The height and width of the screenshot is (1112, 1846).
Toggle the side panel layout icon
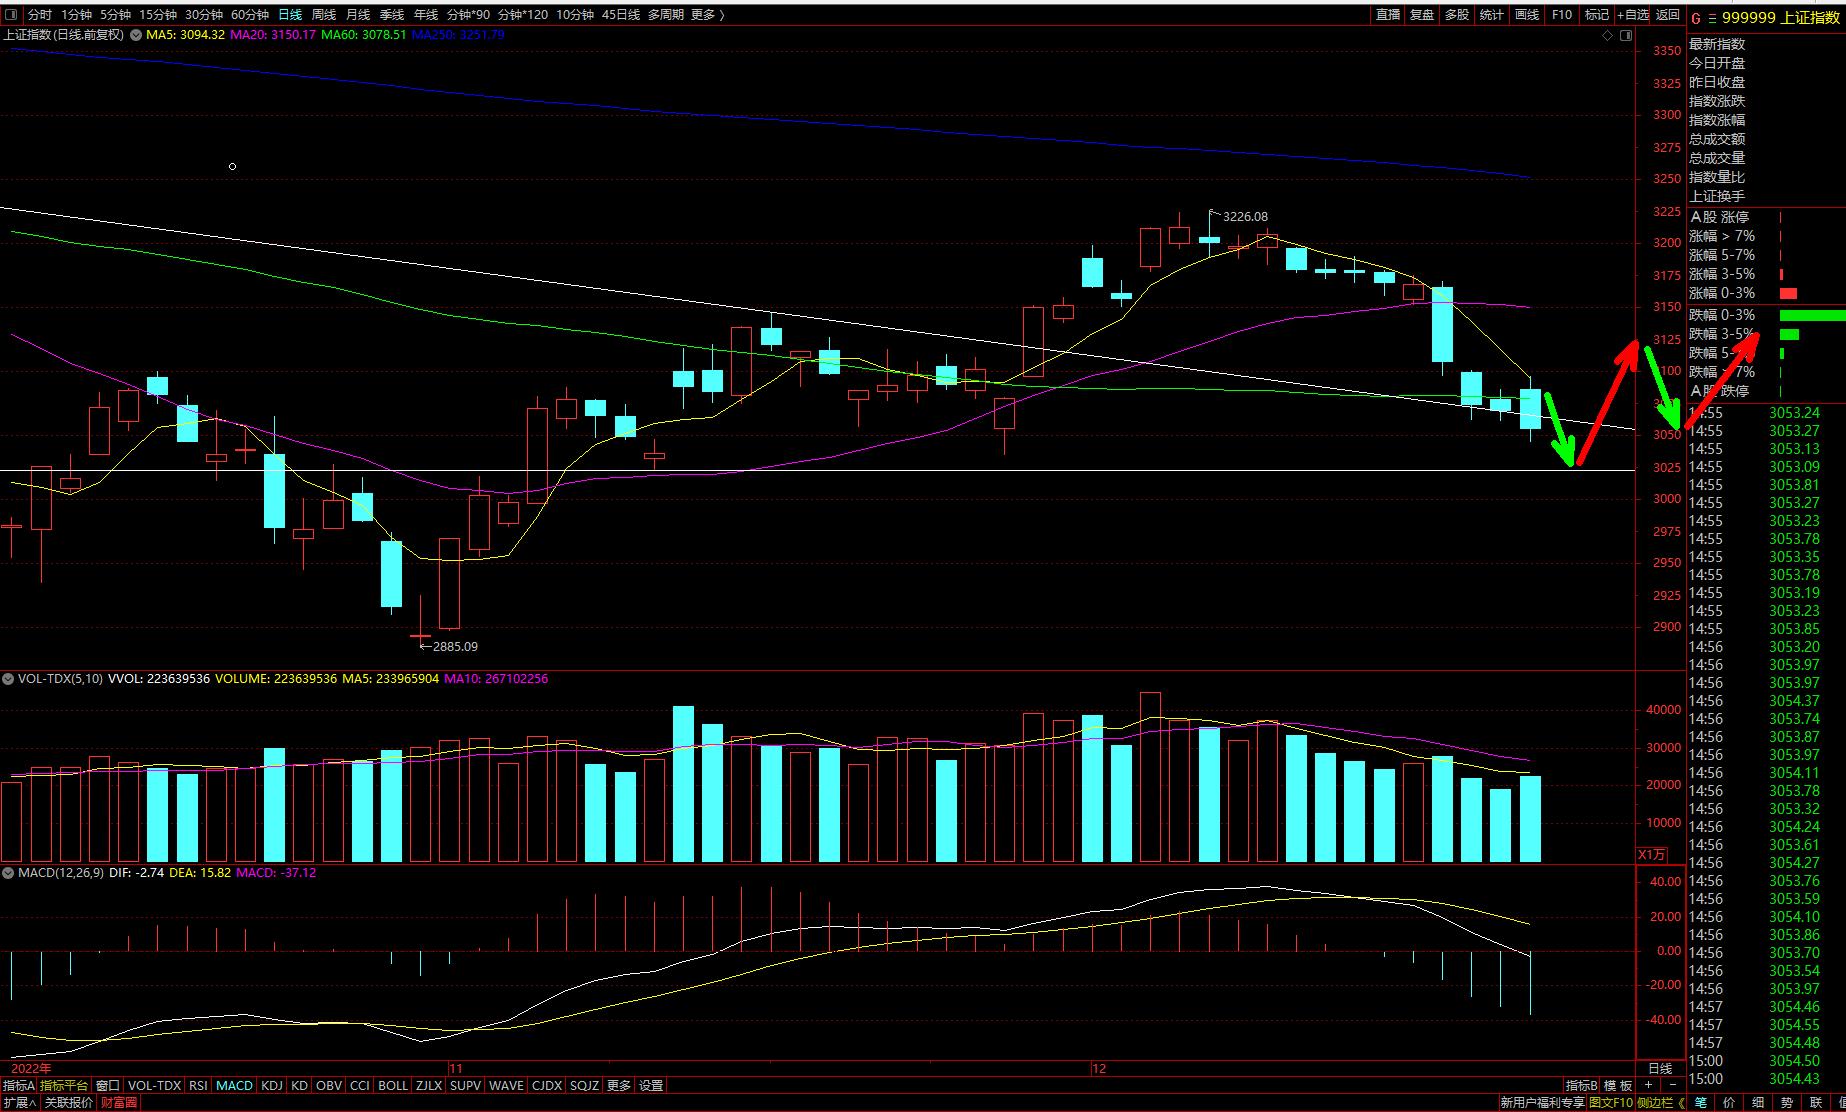point(1626,35)
